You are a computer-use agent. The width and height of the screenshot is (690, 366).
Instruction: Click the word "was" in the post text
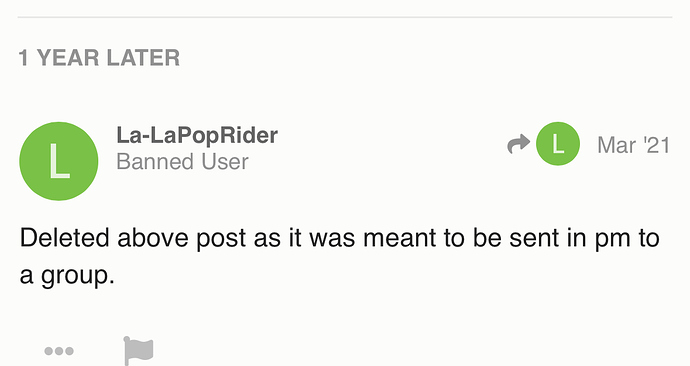pyautogui.click(x=332, y=240)
